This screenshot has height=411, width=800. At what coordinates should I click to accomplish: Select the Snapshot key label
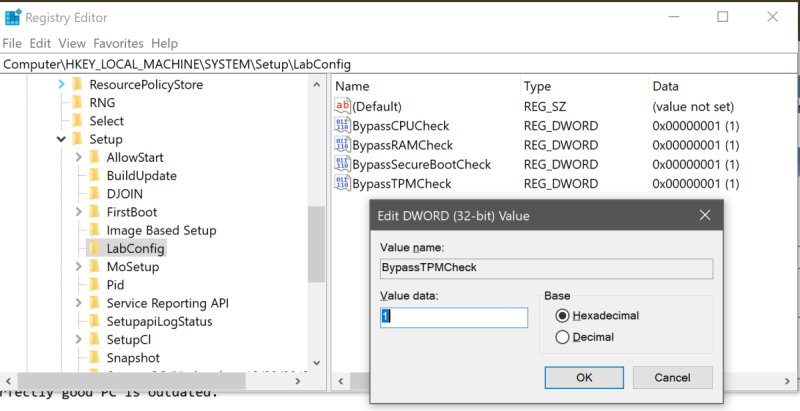[x=133, y=358]
